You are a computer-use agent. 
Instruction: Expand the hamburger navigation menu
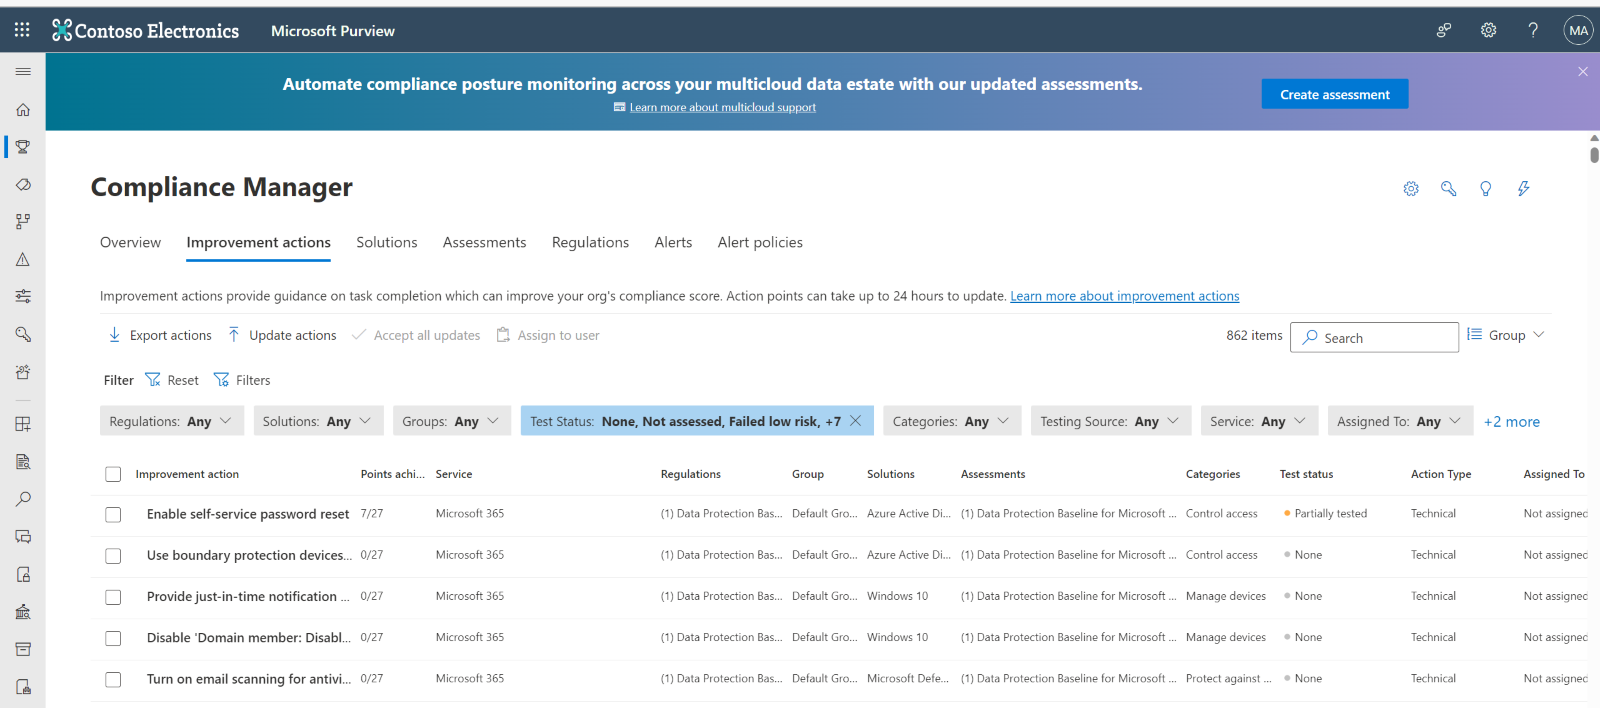click(23, 72)
